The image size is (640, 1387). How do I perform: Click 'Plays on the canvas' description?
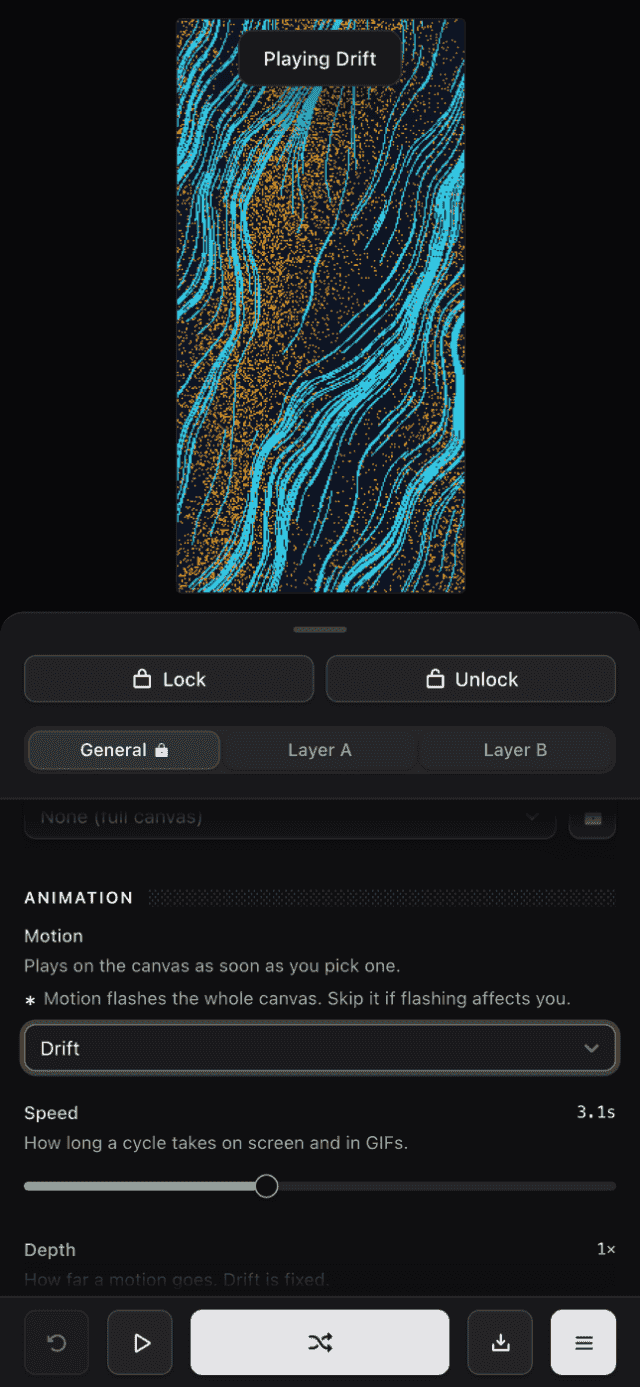point(211,967)
